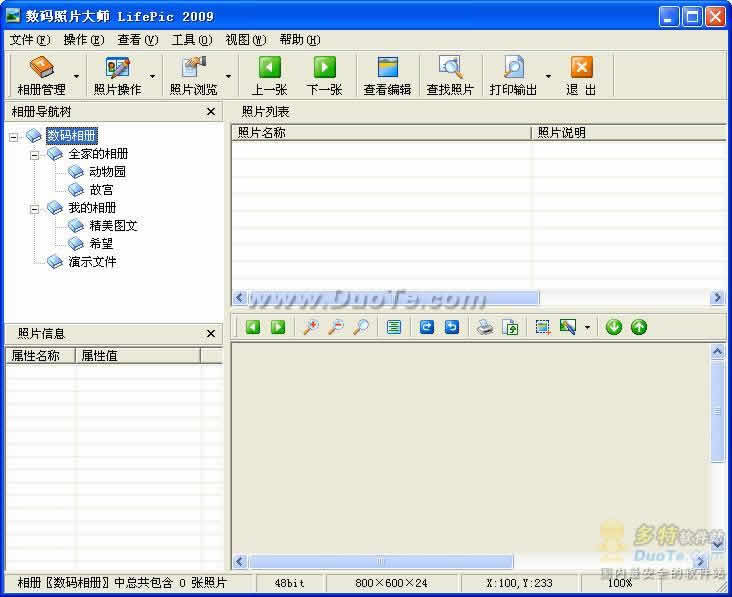Go to previous photo with 上一张

point(269,68)
